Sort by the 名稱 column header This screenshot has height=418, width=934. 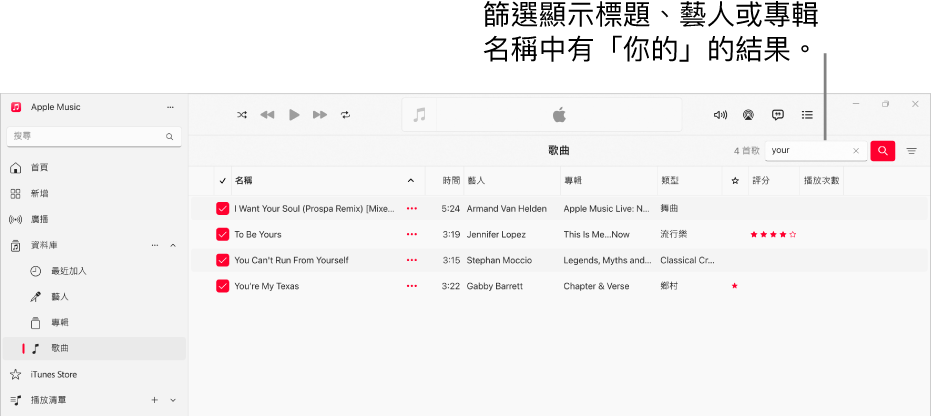pos(243,180)
